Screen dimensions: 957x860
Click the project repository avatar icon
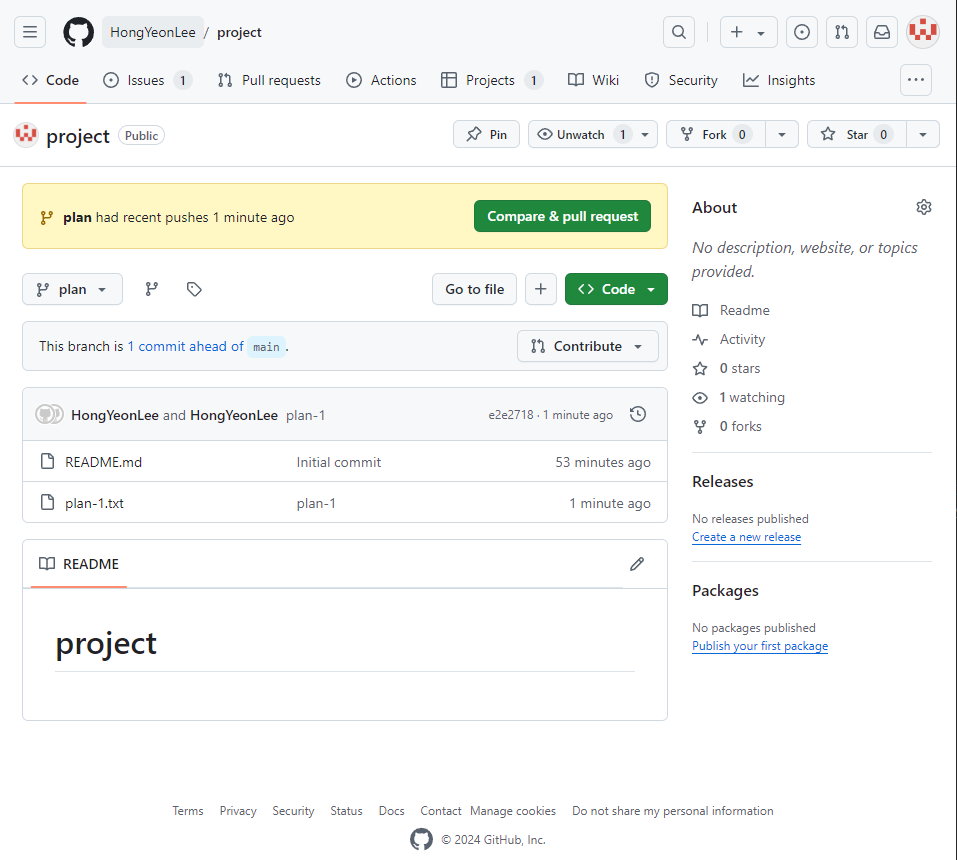26,135
